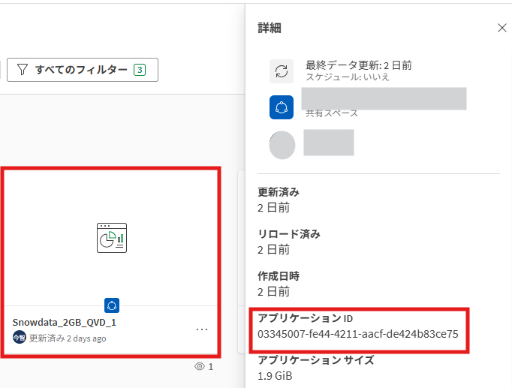This screenshot has height=388, width=512.
Task: Click the funnel filter icon
Action: (x=22, y=70)
